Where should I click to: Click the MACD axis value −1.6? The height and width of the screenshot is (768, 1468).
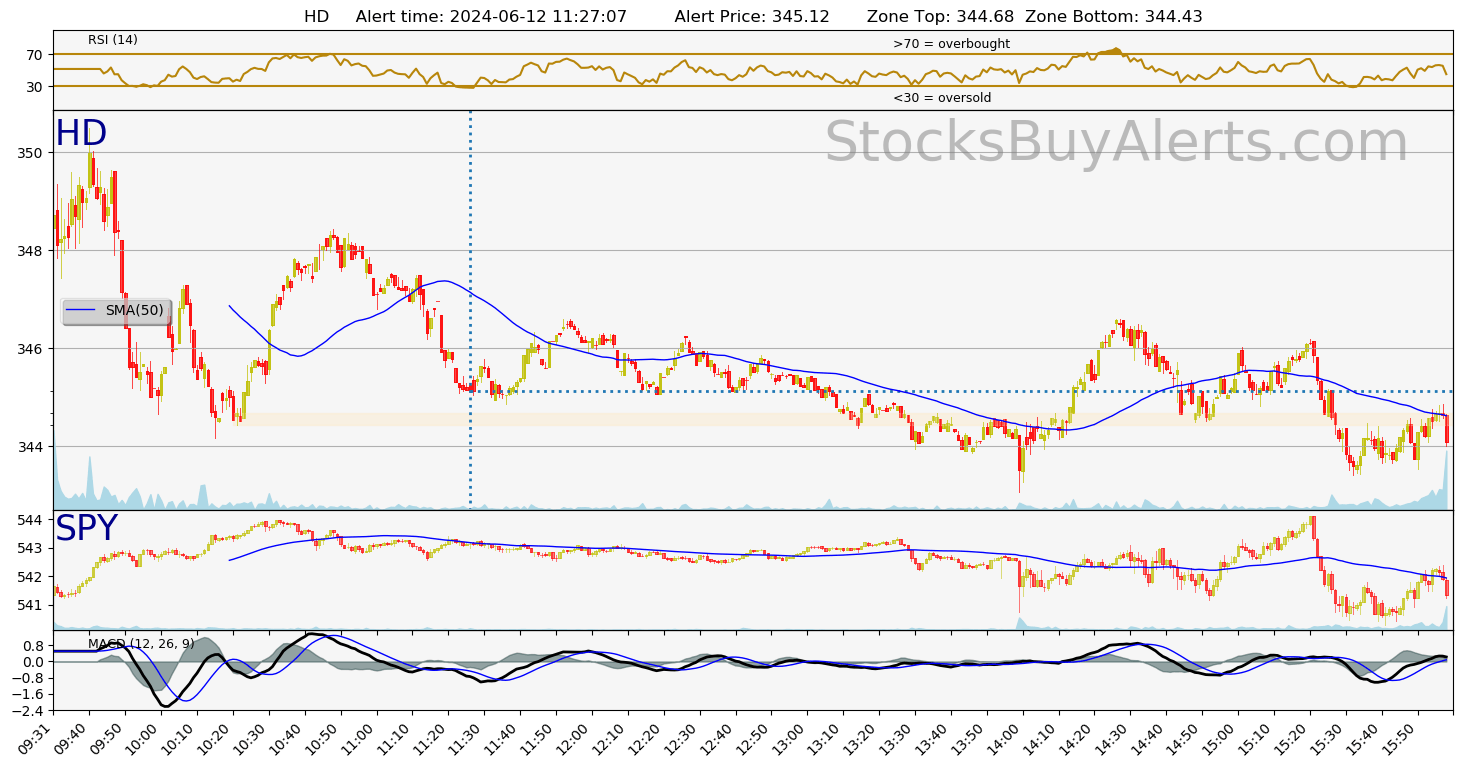tap(28, 694)
